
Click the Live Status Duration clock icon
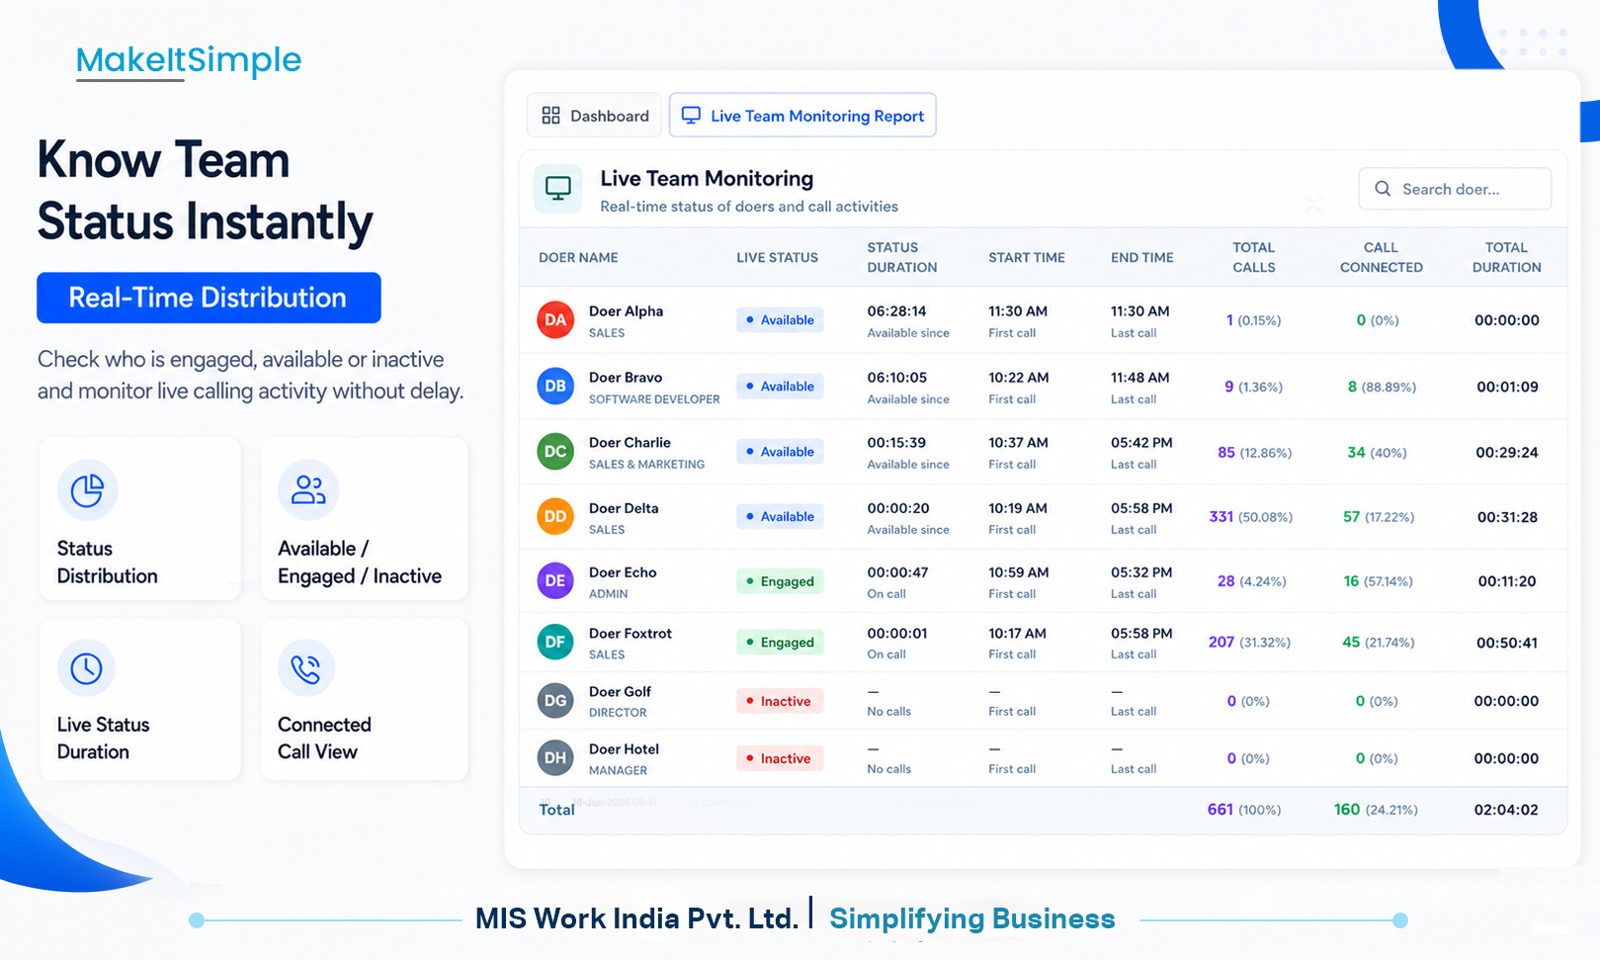click(86, 668)
